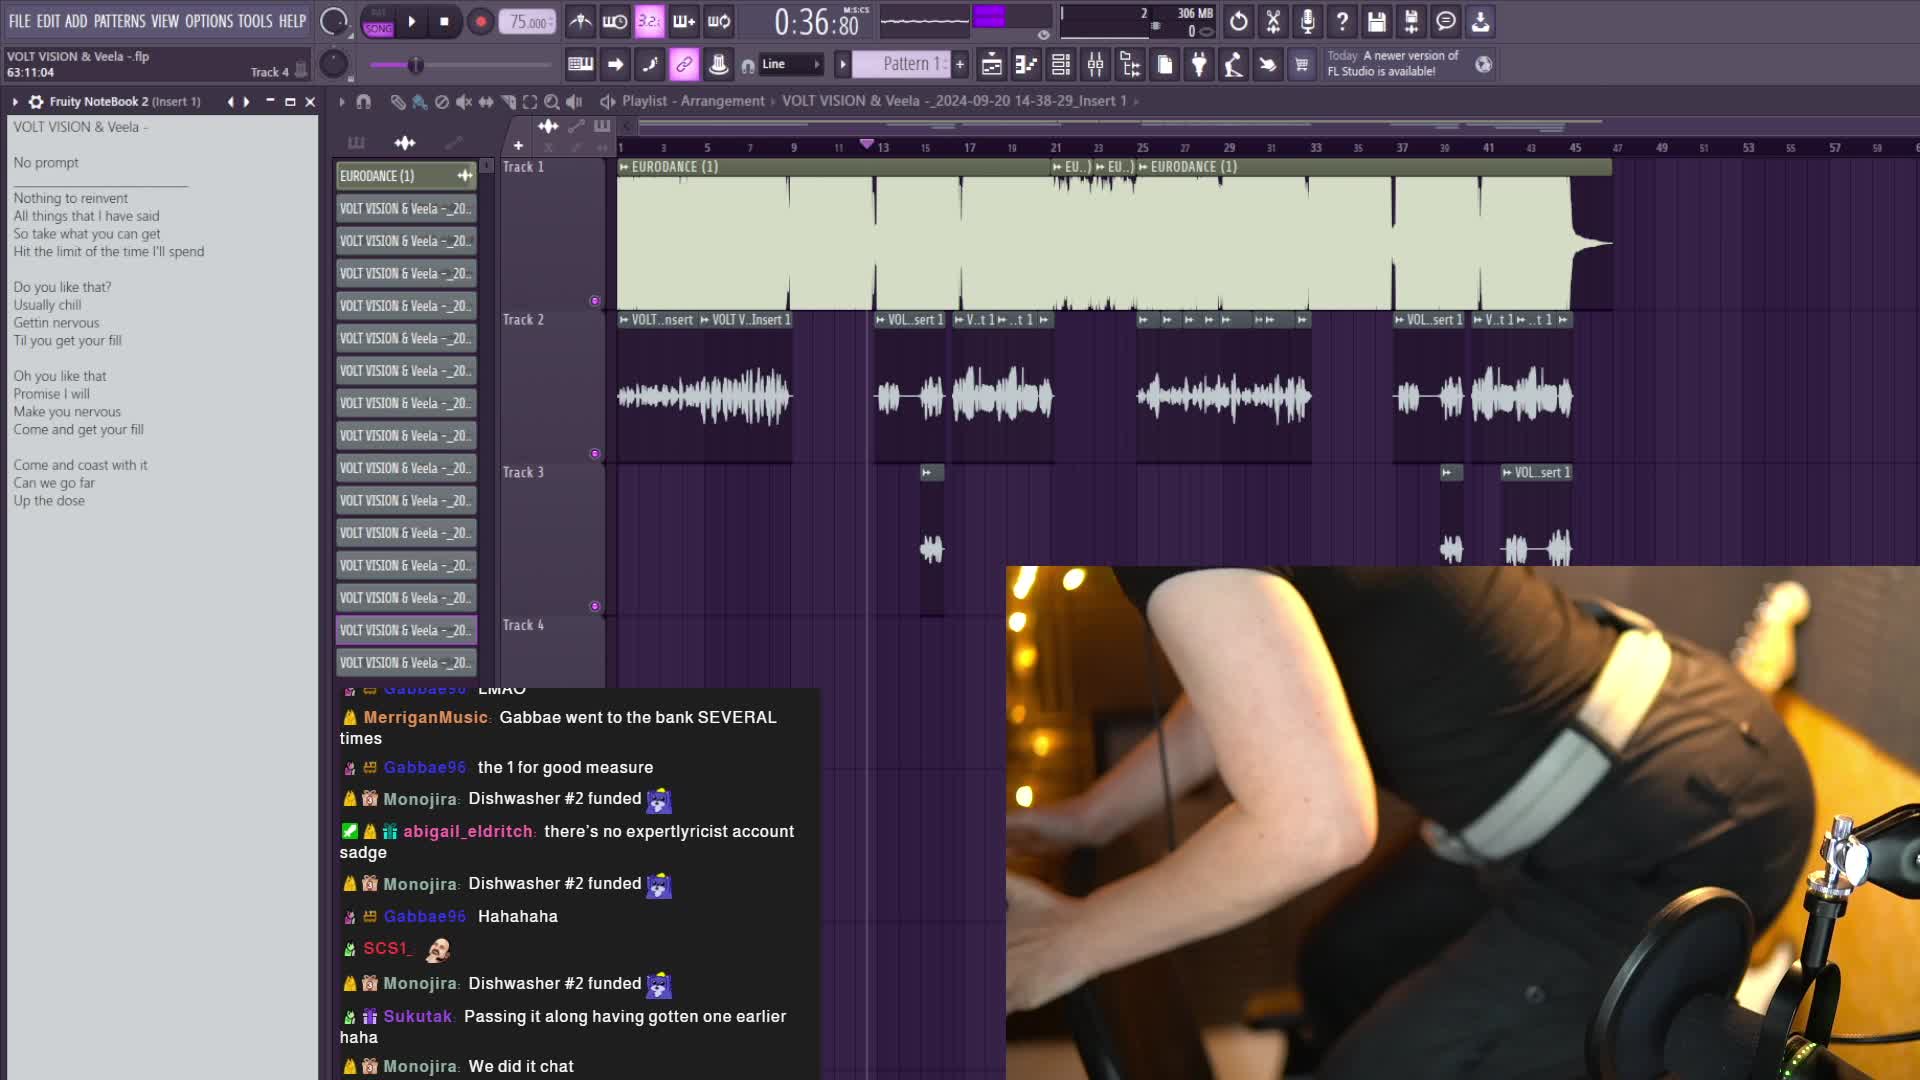Open the newer version of FL Studio notice

click(1393, 64)
